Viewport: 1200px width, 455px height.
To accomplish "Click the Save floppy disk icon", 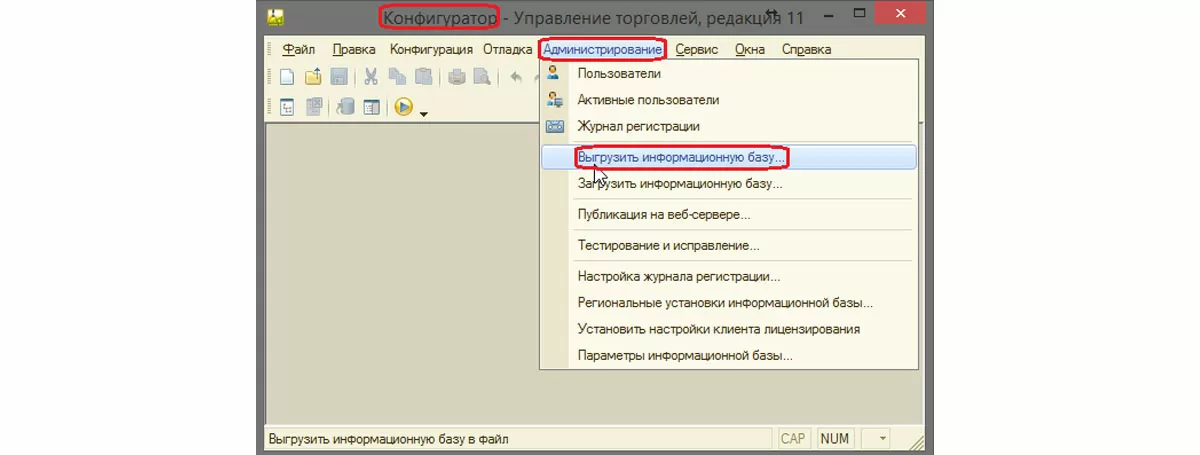I will pos(339,77).
